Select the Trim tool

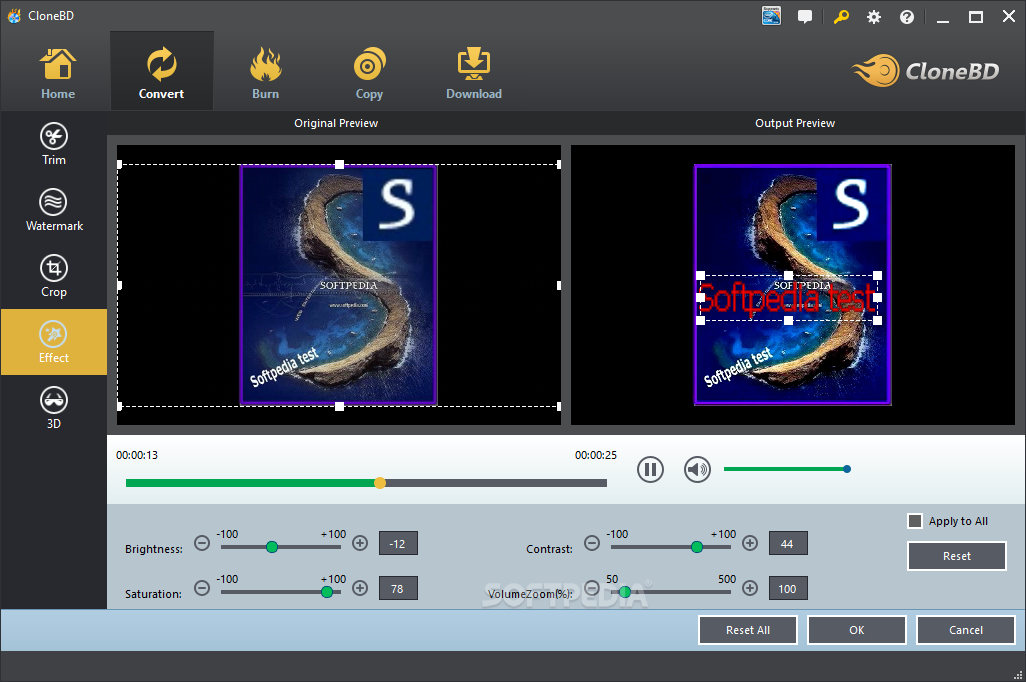click(54, 145)
